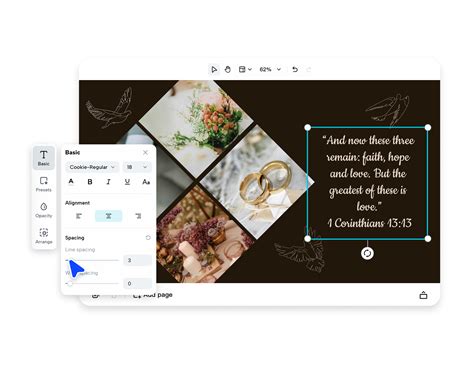Select the bouquet flowers photo
Image resolution: width=474 pixels, height=379 pixels.
pos(196,128)
